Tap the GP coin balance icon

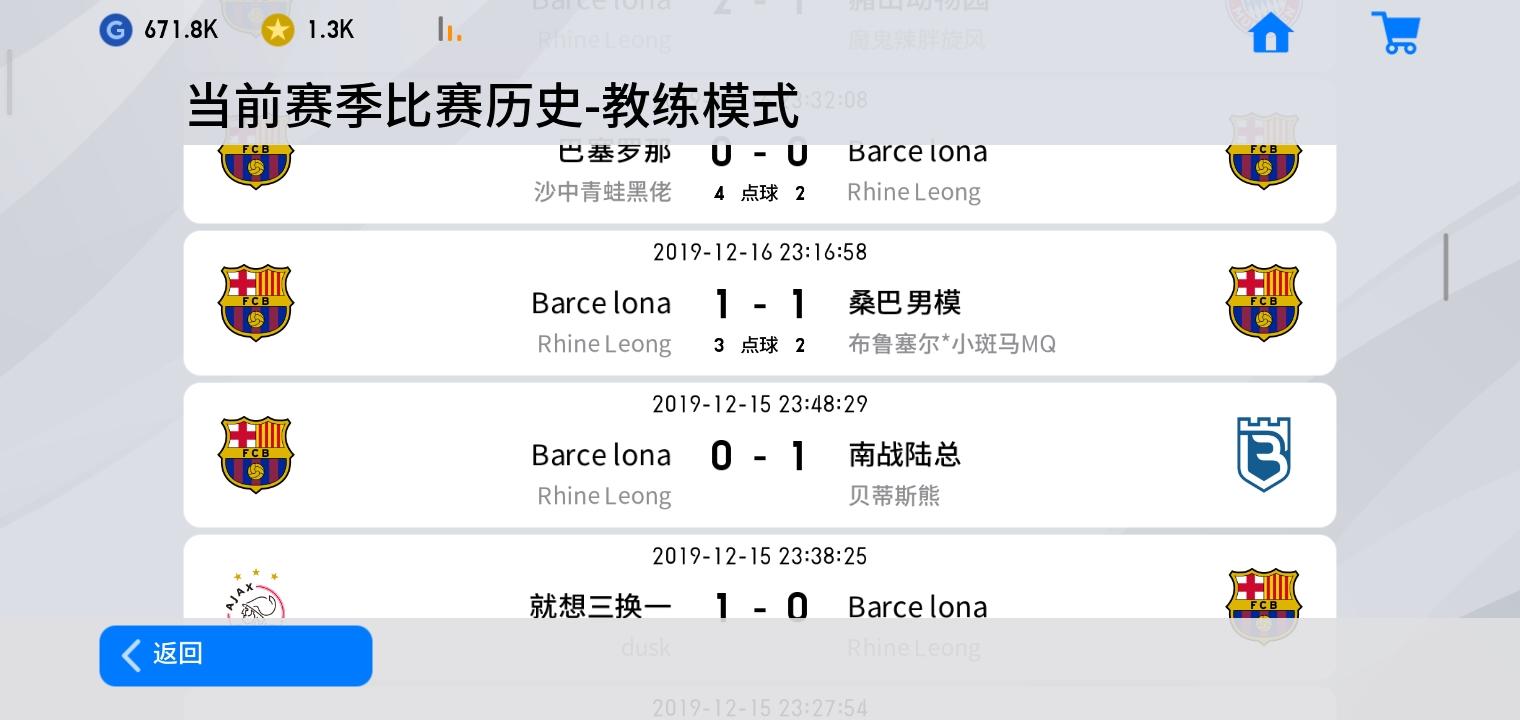[x=115, y=30]
